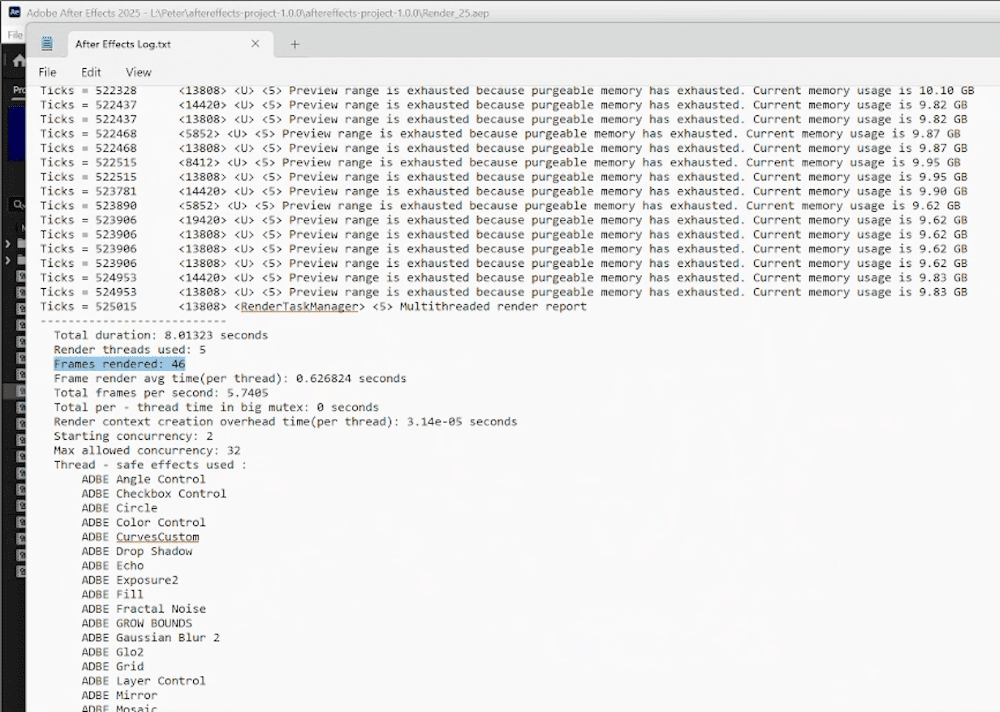1000x712 pixels.
Task: Open the Project panel search with the magnifier icon
Action: coord(18,203)
